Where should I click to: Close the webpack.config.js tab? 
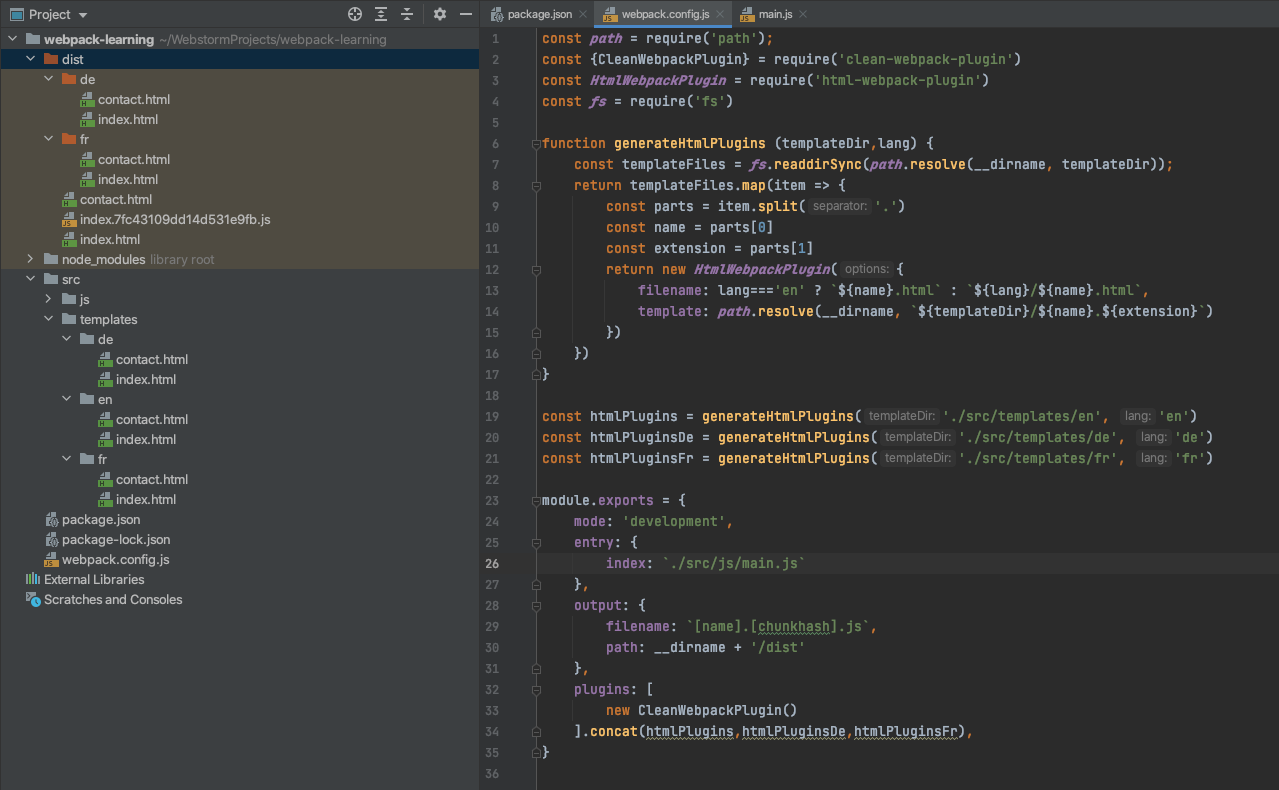click(720, 14)
